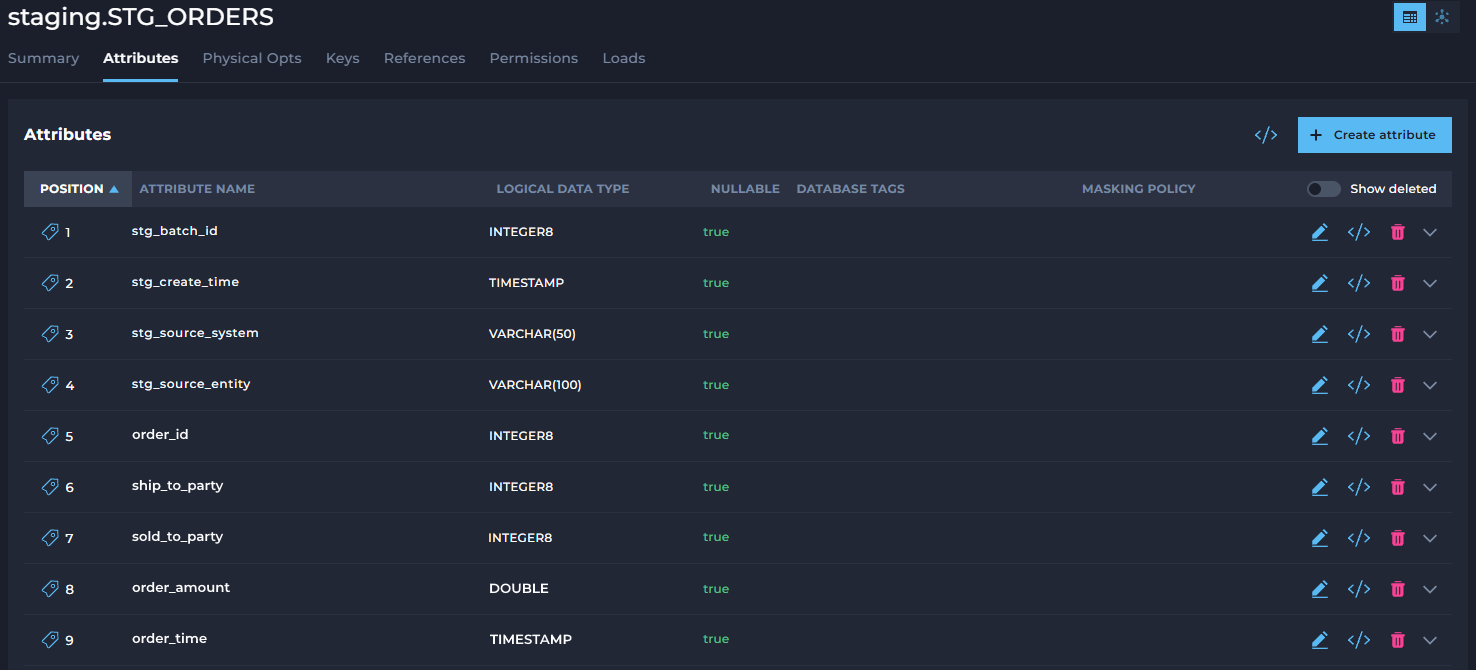Edit the order_time attribute
The height and width of the screenshot is (670, 1476).
pyautogui.click(x=1320, y=640)
